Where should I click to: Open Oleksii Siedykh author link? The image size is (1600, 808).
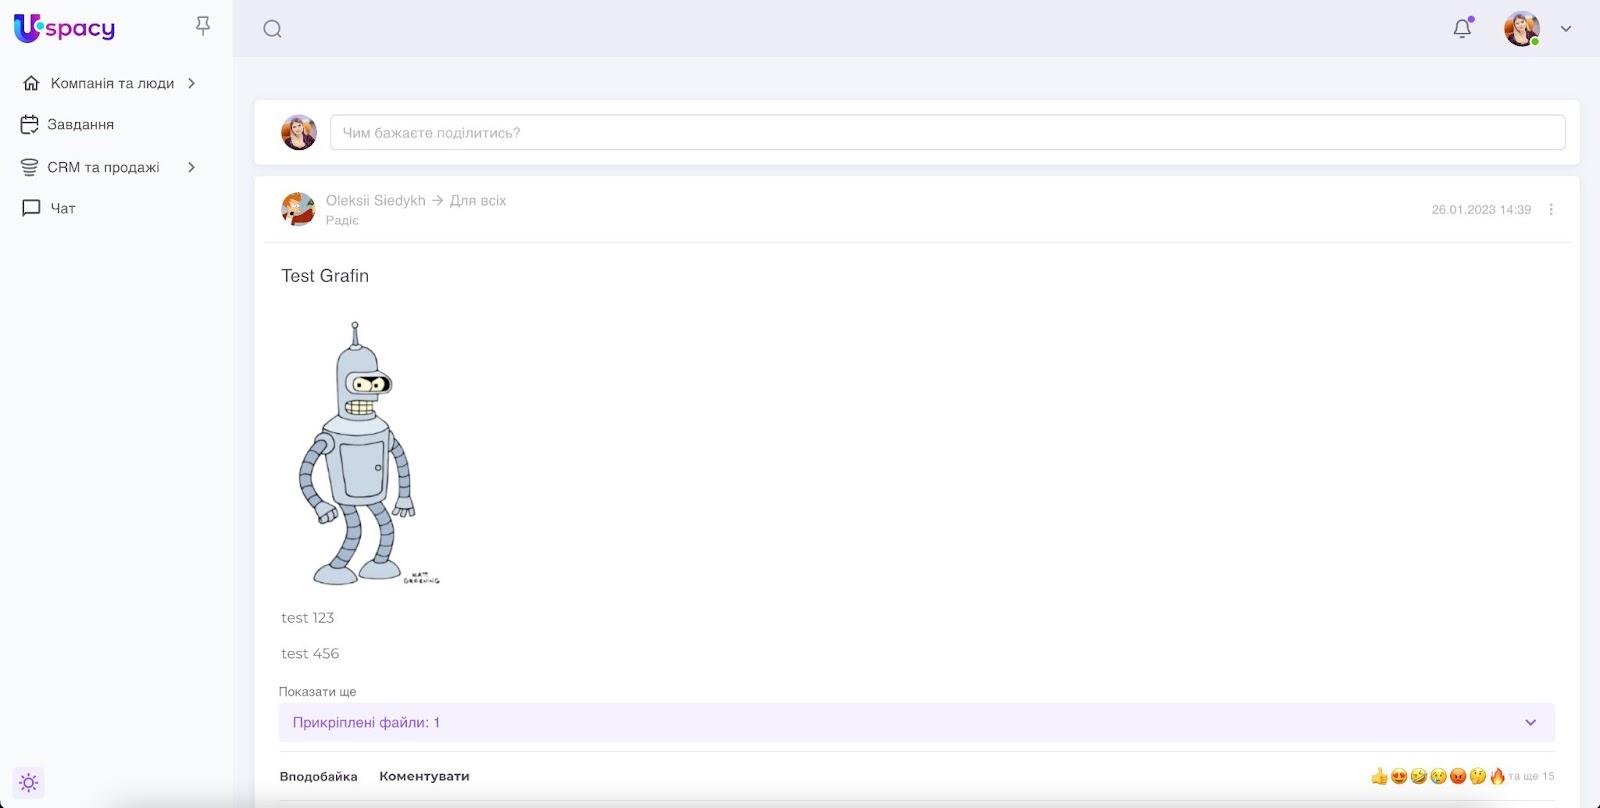[x=376, y=200]
